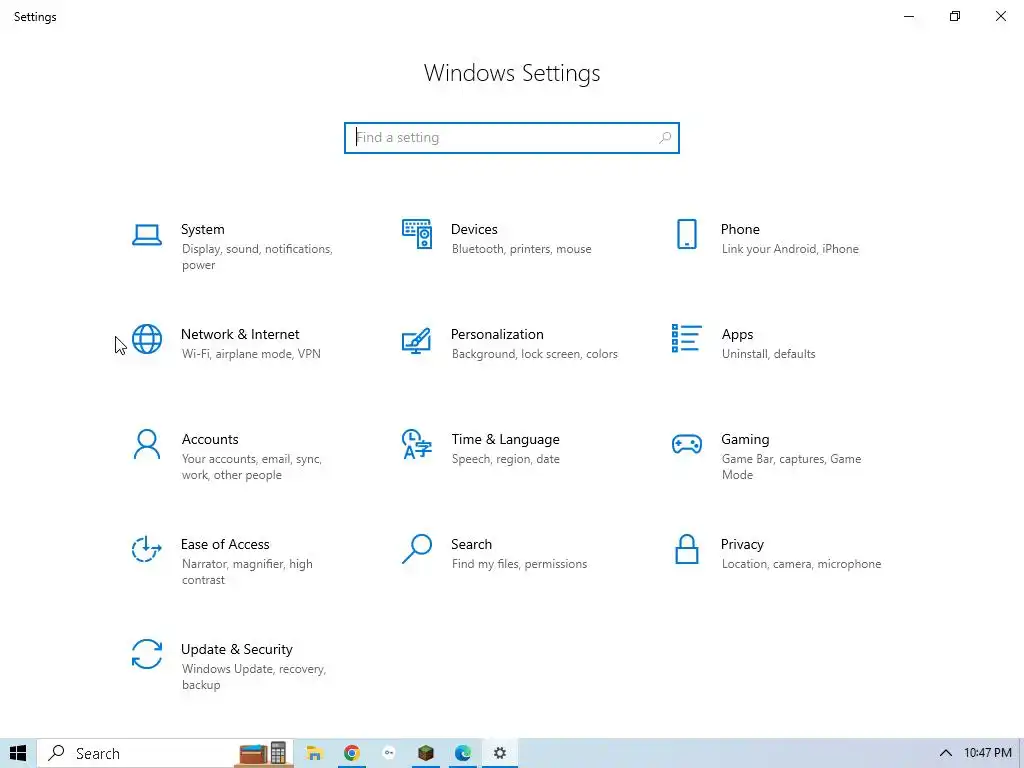Open the search highlights wallet and calculator image
This screenshot has height=768, width=1024.
point(263,753)
